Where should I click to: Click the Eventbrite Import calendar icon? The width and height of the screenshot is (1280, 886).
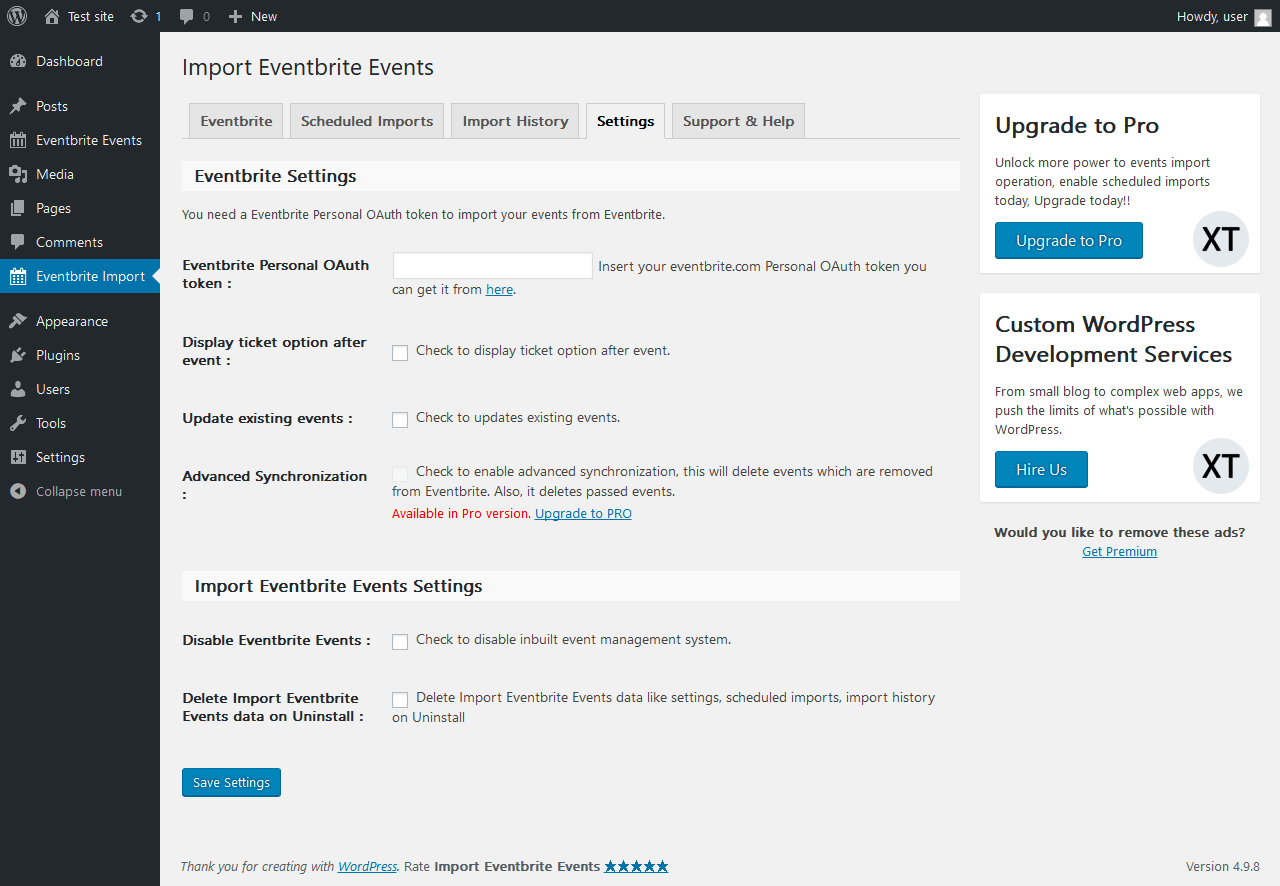(18, 276)
